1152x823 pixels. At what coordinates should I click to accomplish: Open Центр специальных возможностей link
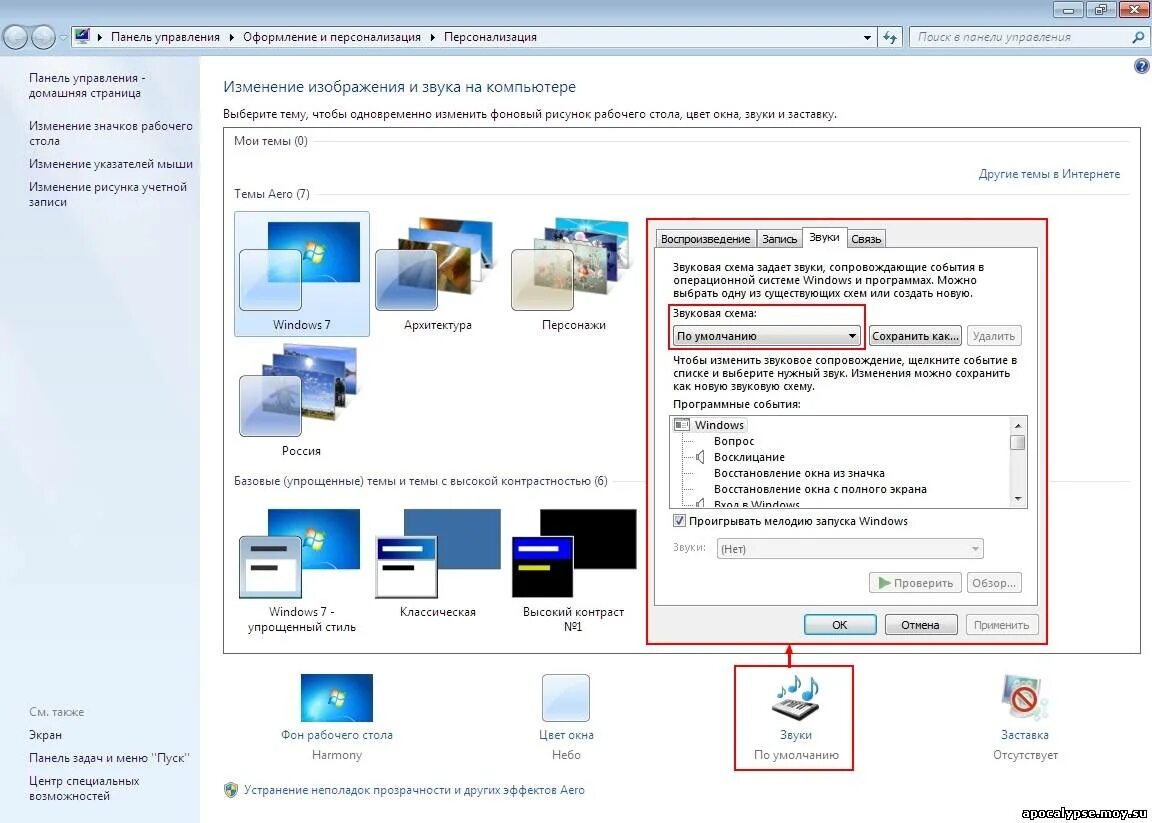(x=84, y=788)
